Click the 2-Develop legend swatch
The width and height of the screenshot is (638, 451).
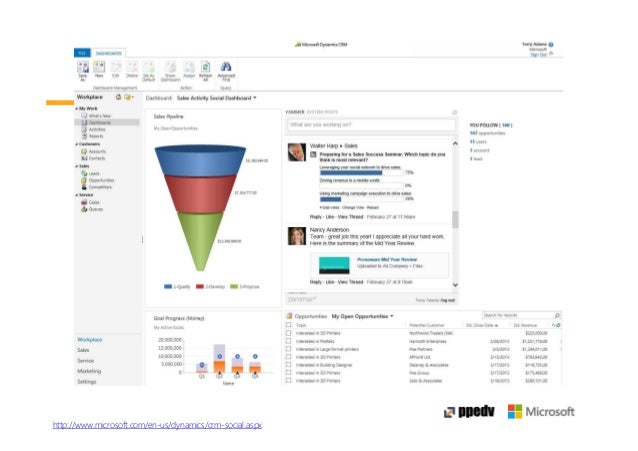[200, 287]
